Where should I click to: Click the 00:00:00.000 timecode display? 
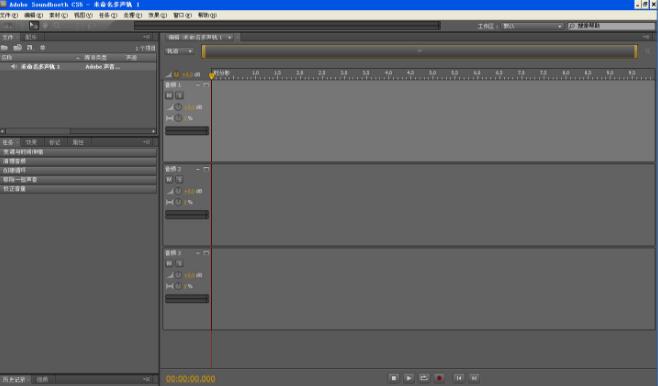(191, 379)
